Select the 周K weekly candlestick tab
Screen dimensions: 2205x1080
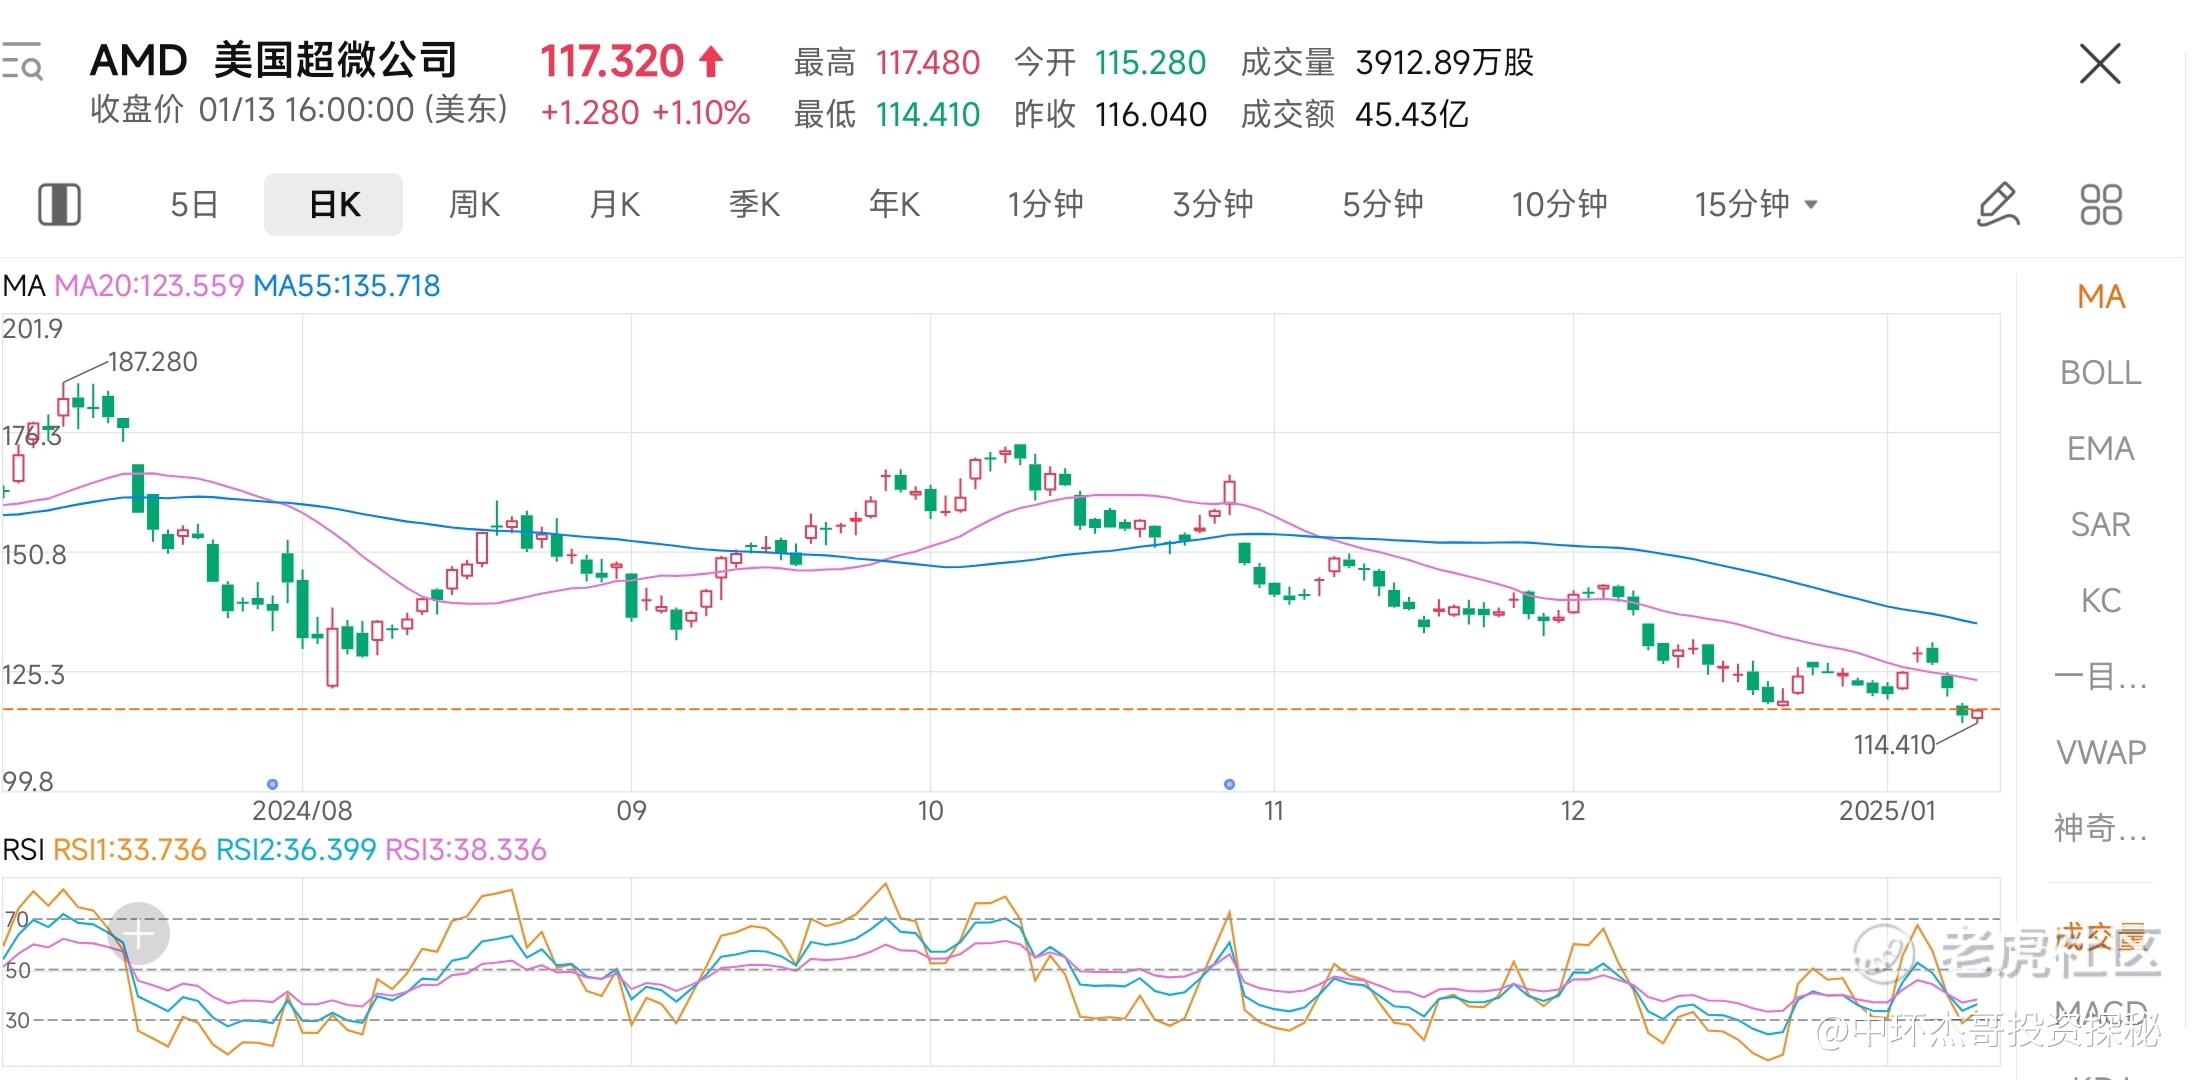click(474, 205)
